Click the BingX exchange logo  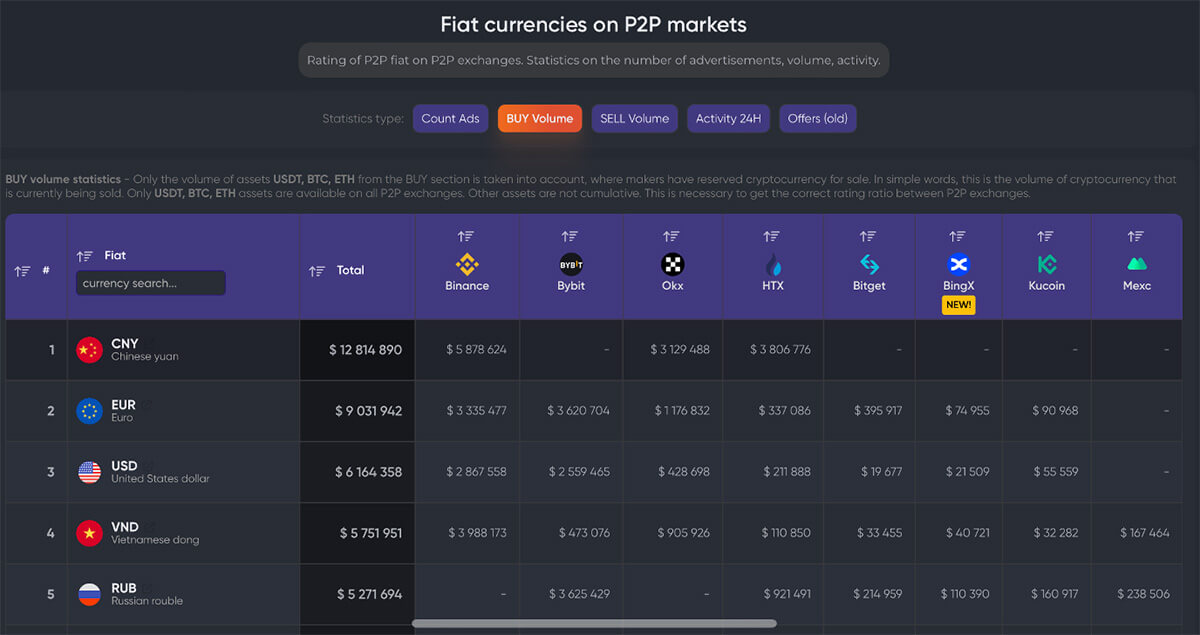coord(958,264)
